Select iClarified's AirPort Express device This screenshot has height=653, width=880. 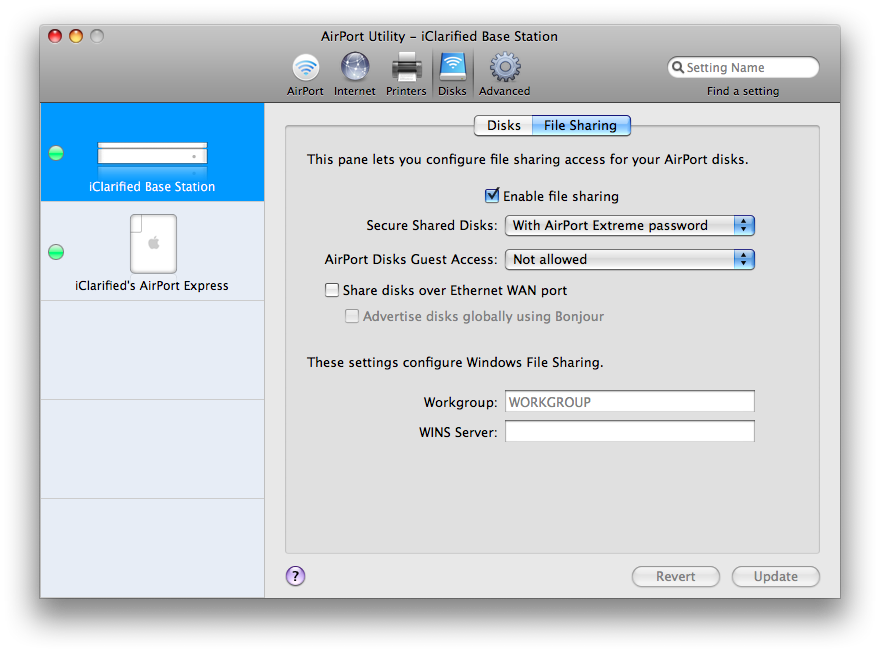pos(152,252)
